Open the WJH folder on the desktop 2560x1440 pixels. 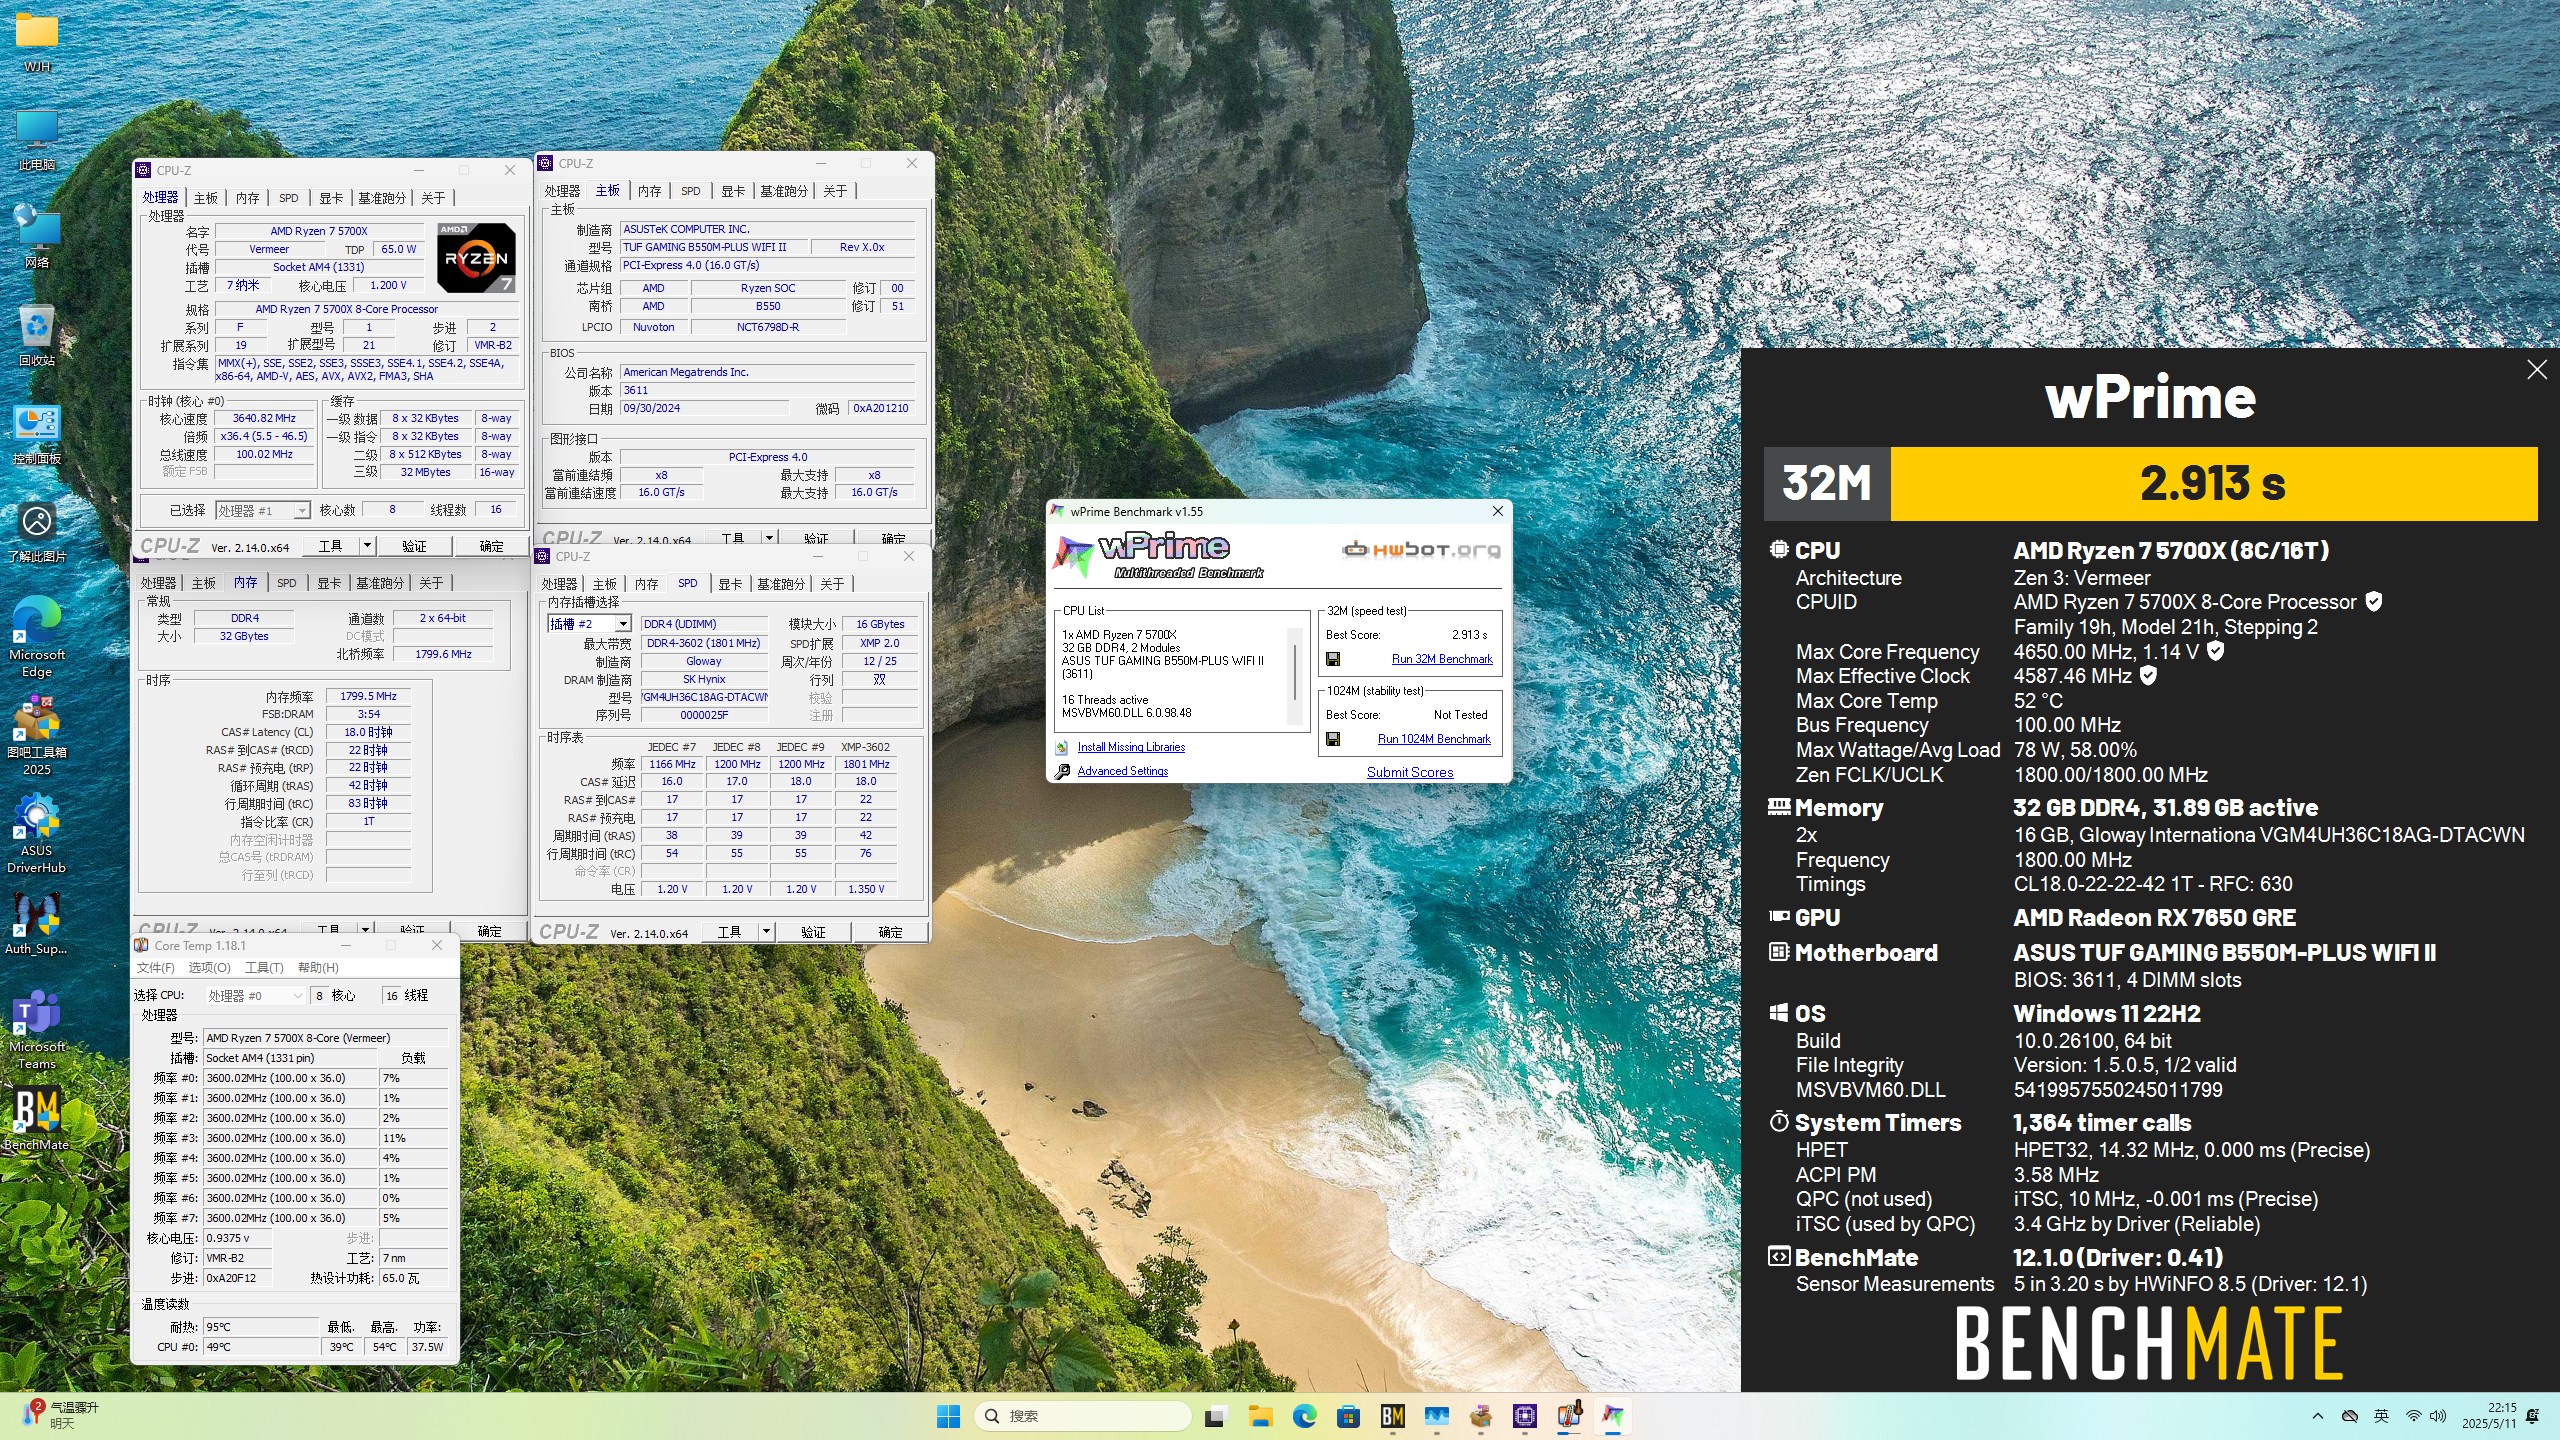[x=37, y=42]
